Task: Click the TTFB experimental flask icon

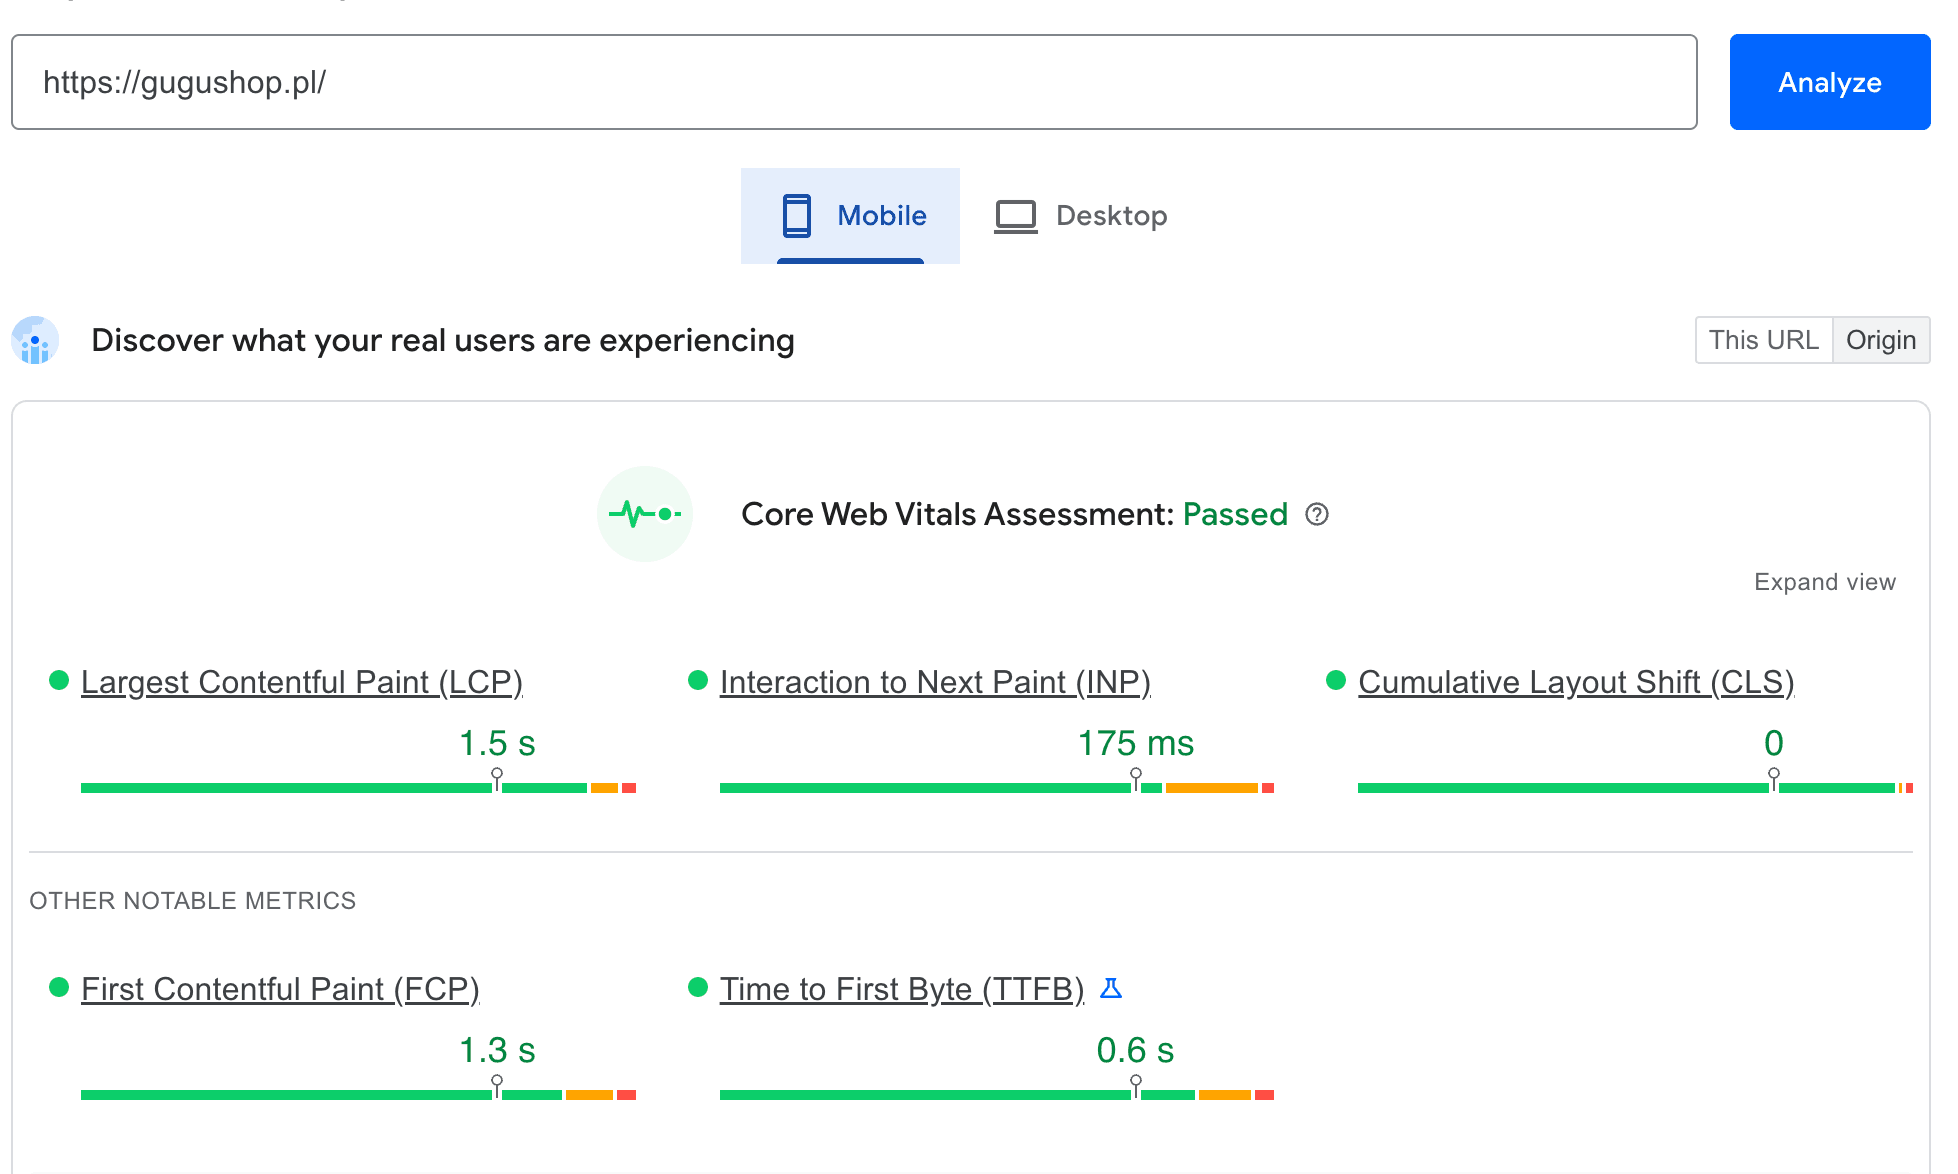Action: pyautogui.click(x=1110, y=989)
